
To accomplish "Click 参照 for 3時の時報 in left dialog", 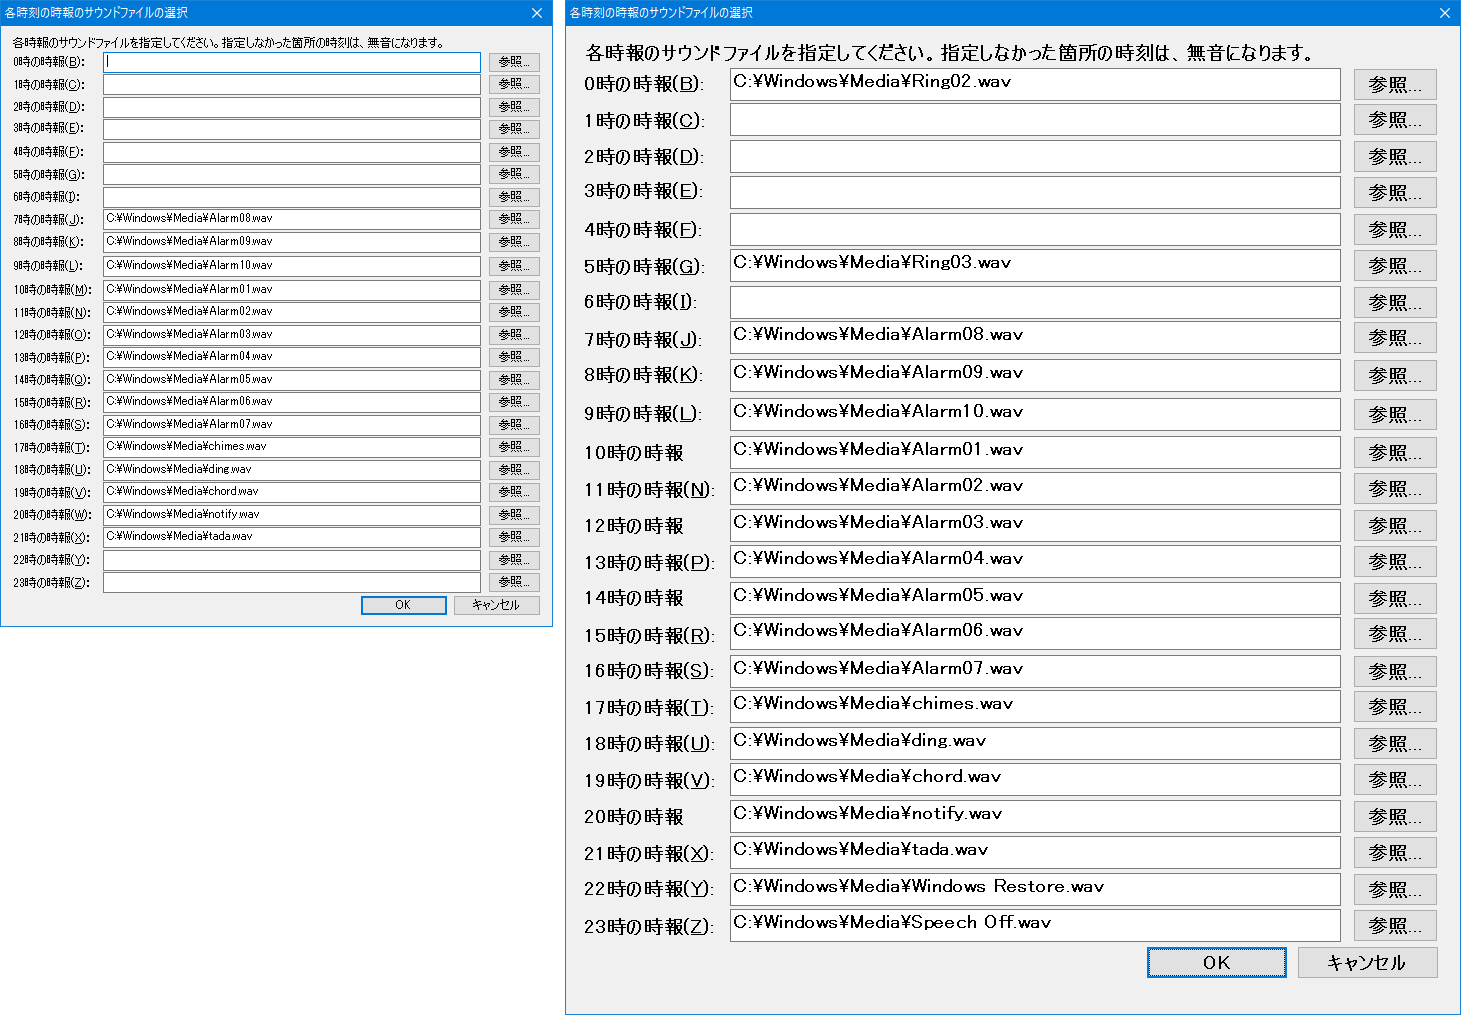I will 514,129.
